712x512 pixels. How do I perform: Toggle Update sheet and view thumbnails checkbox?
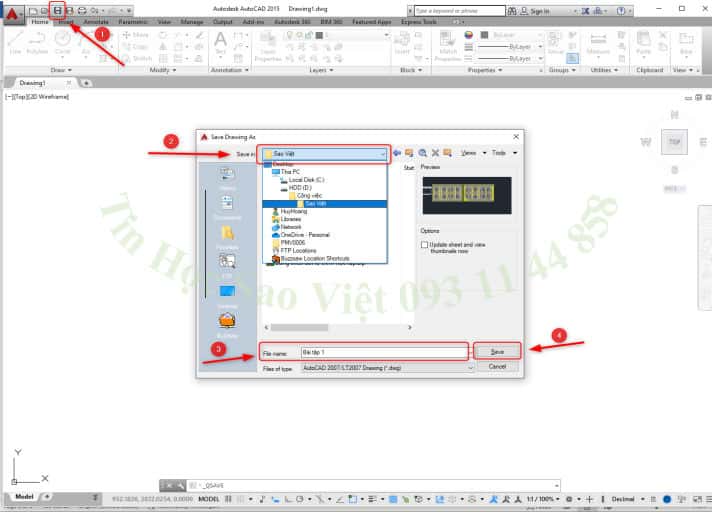[424, 245]
